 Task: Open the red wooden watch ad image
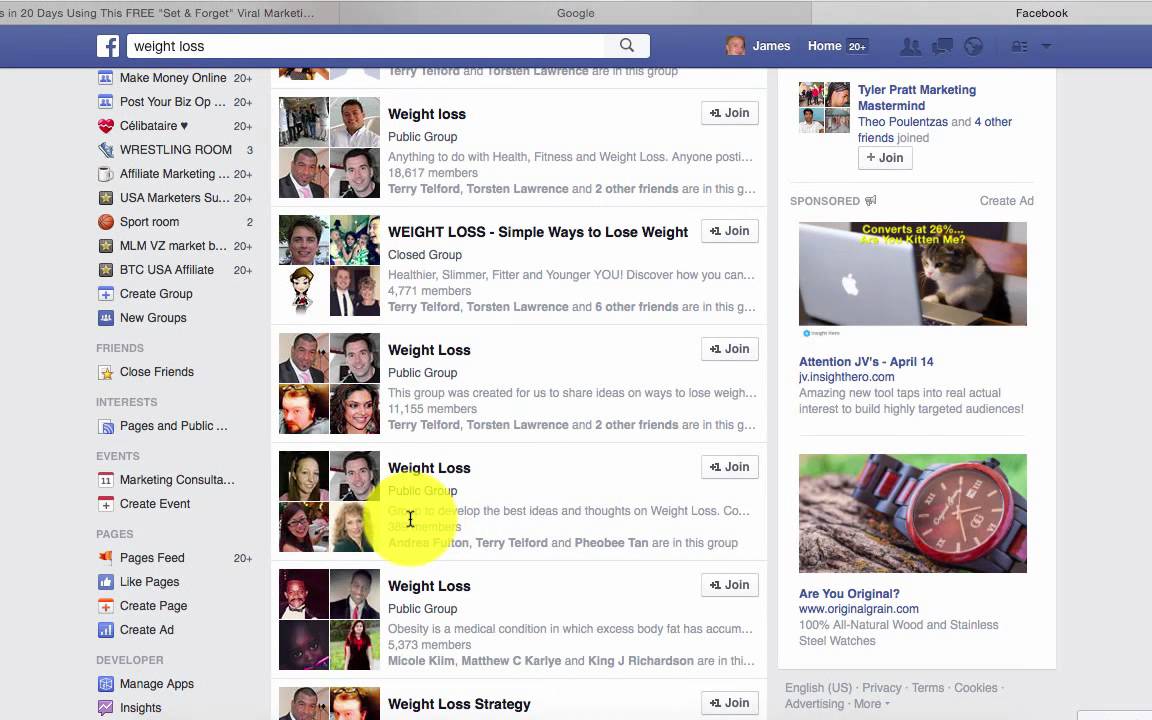coord(912,514)
